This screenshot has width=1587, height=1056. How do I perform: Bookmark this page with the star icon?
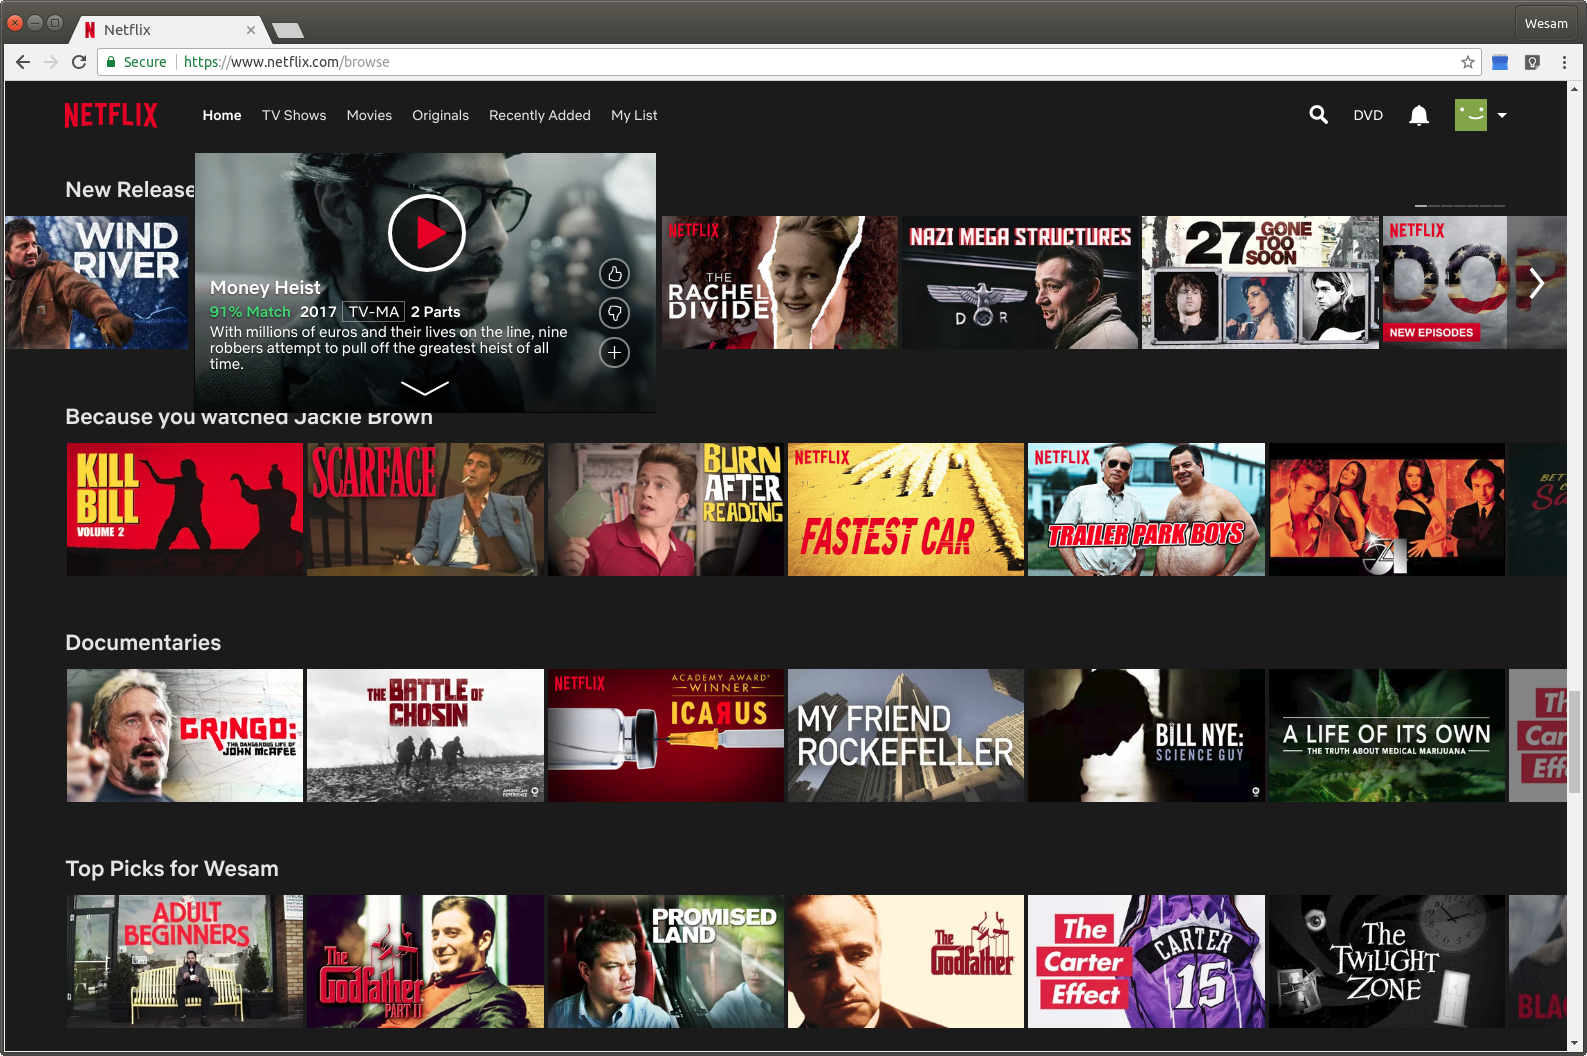pos(1467,62)
